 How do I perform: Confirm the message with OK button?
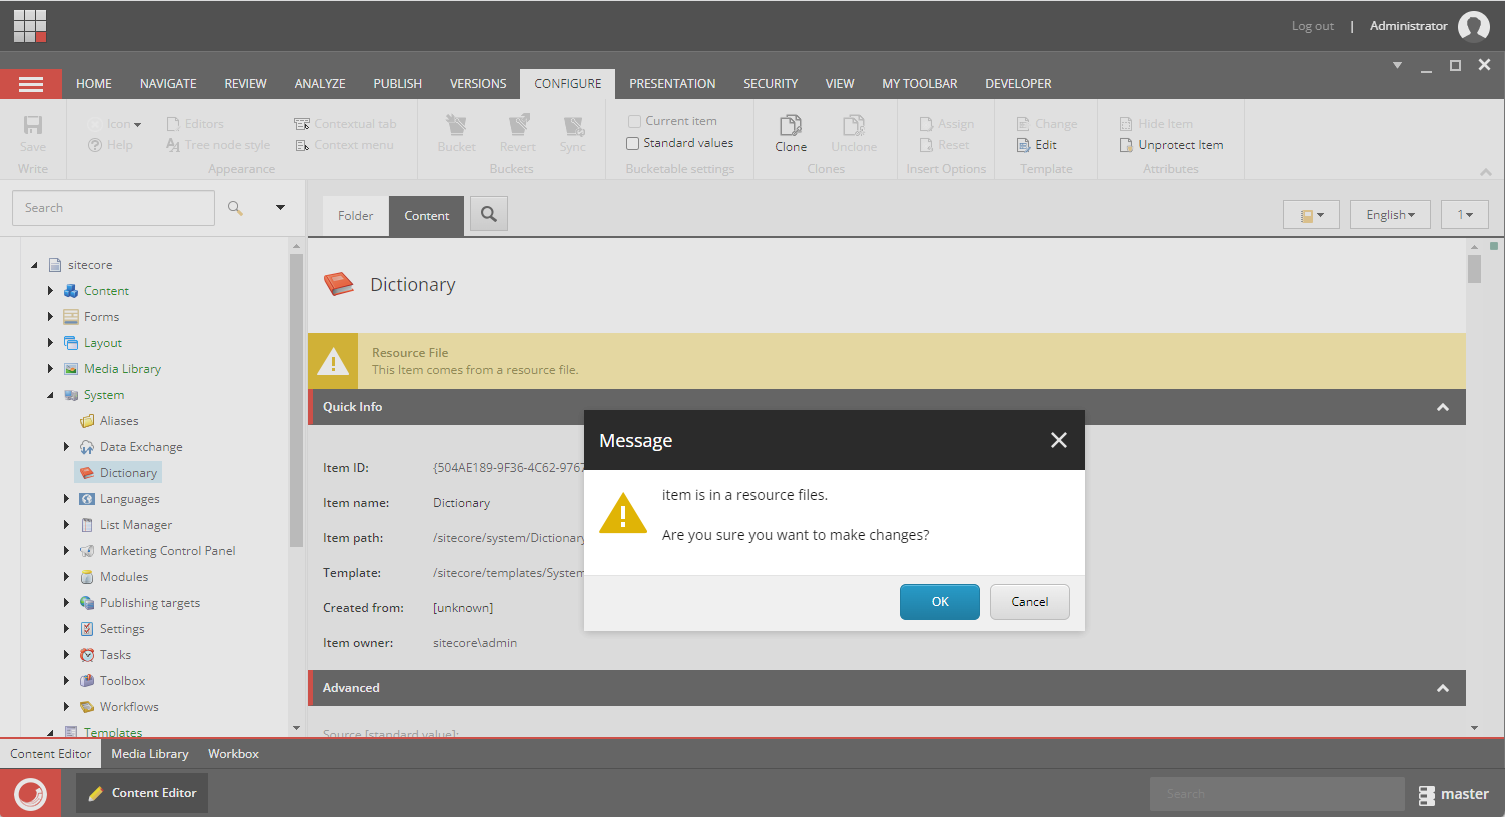[x=940, y=602]
